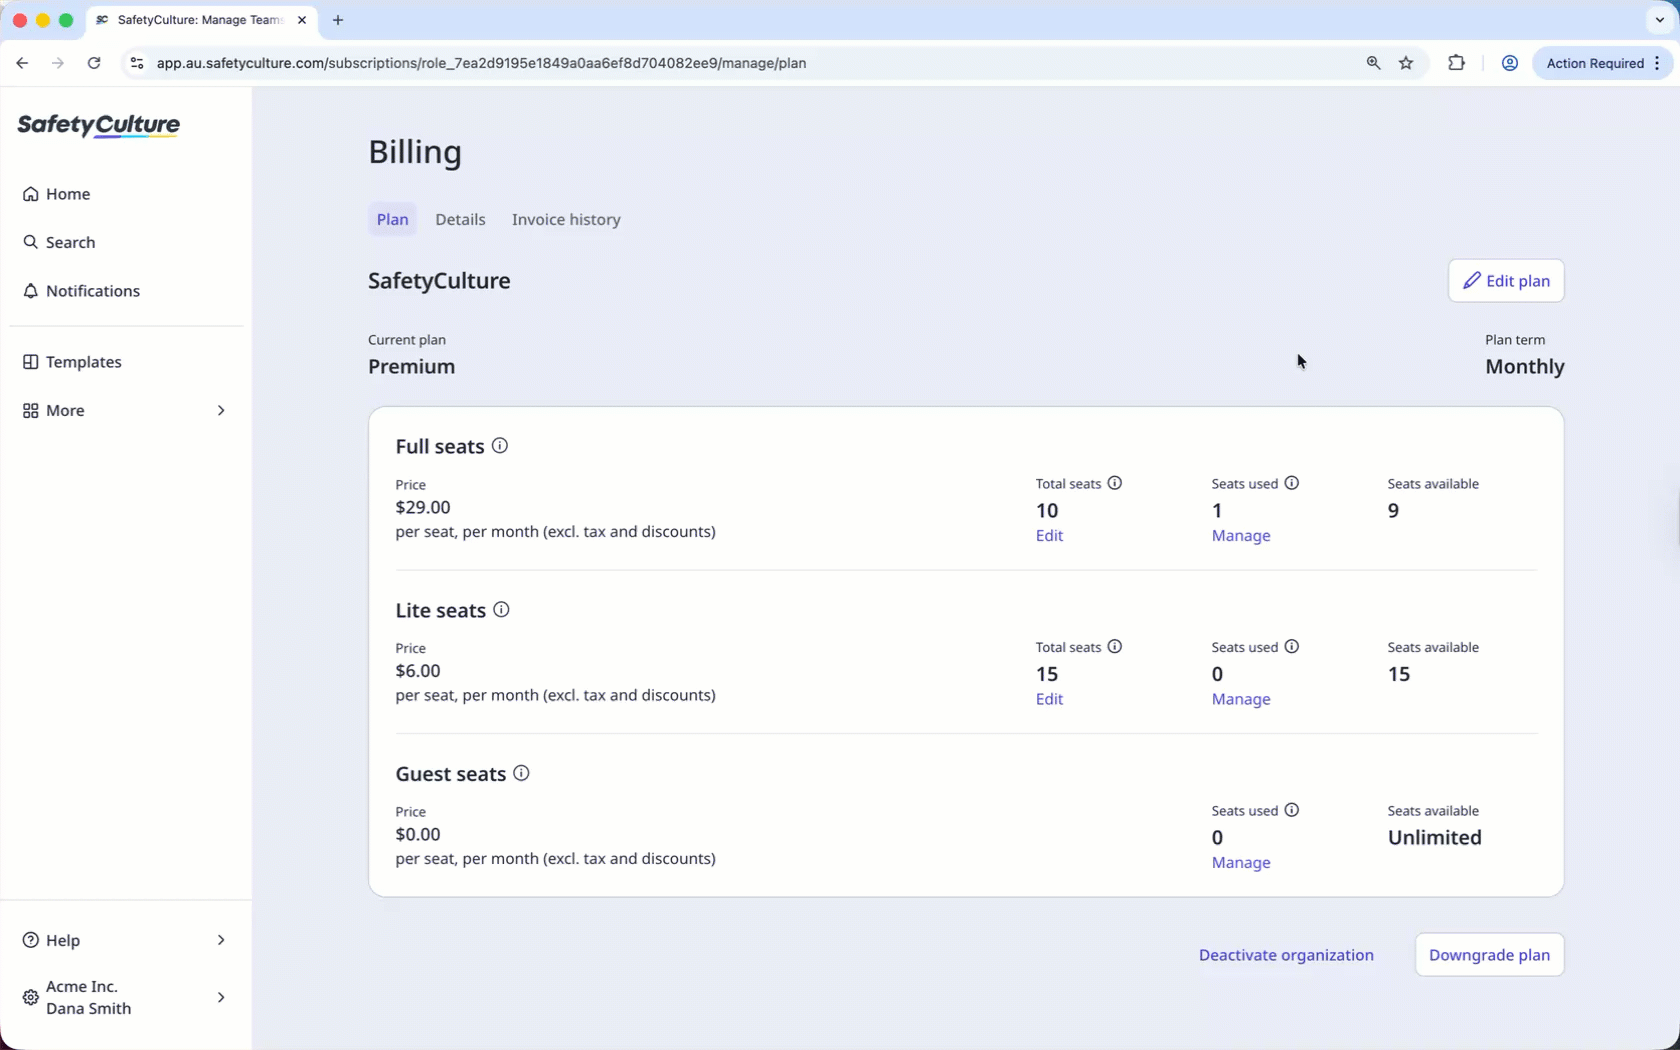Manage Lite seats used
Screen dimensions: 1680x1050
pyautogui.click(x=1241, y=699)
